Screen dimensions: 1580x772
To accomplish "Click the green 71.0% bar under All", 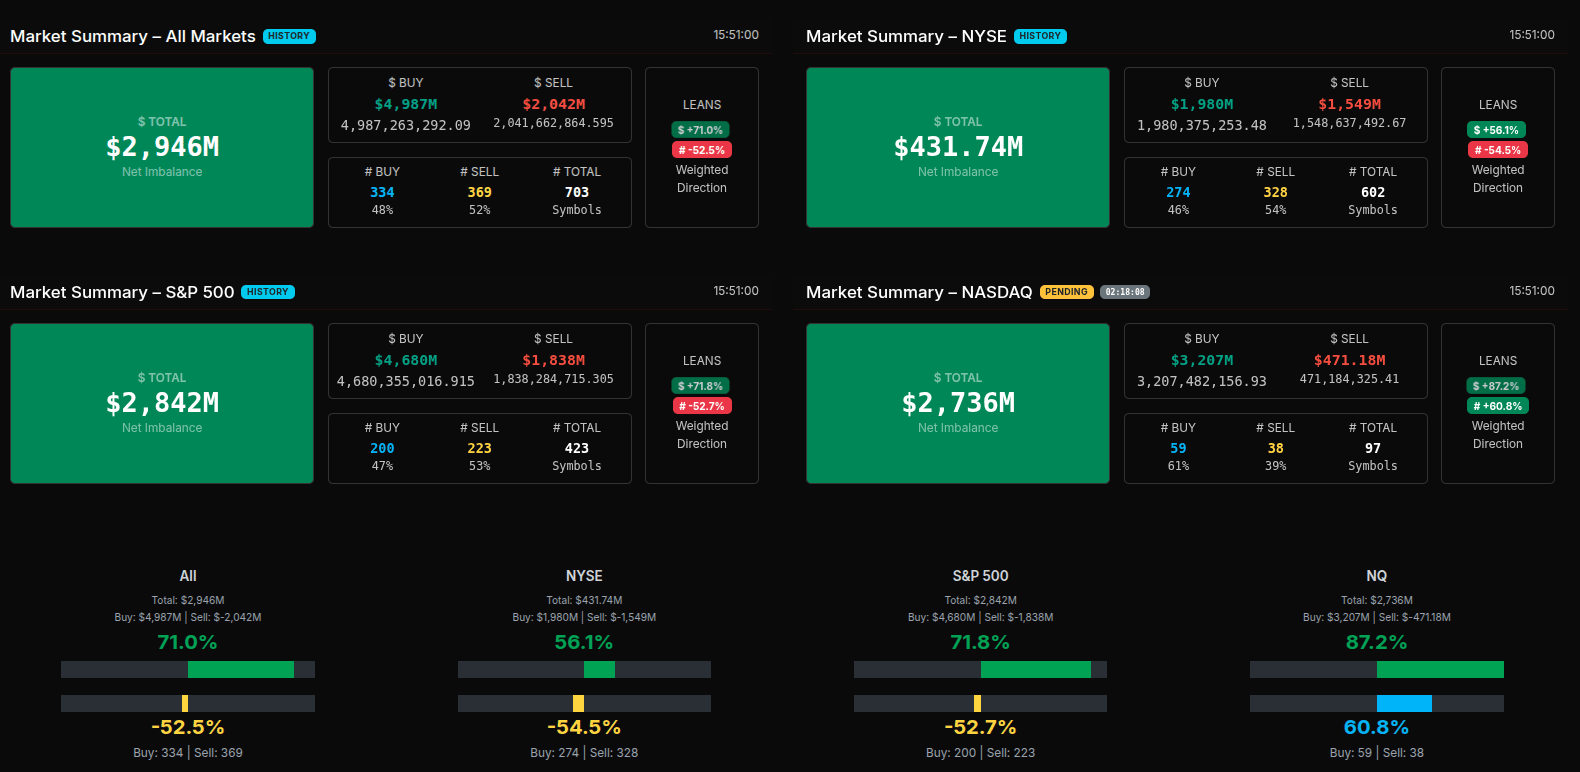I will coord(241,669).
